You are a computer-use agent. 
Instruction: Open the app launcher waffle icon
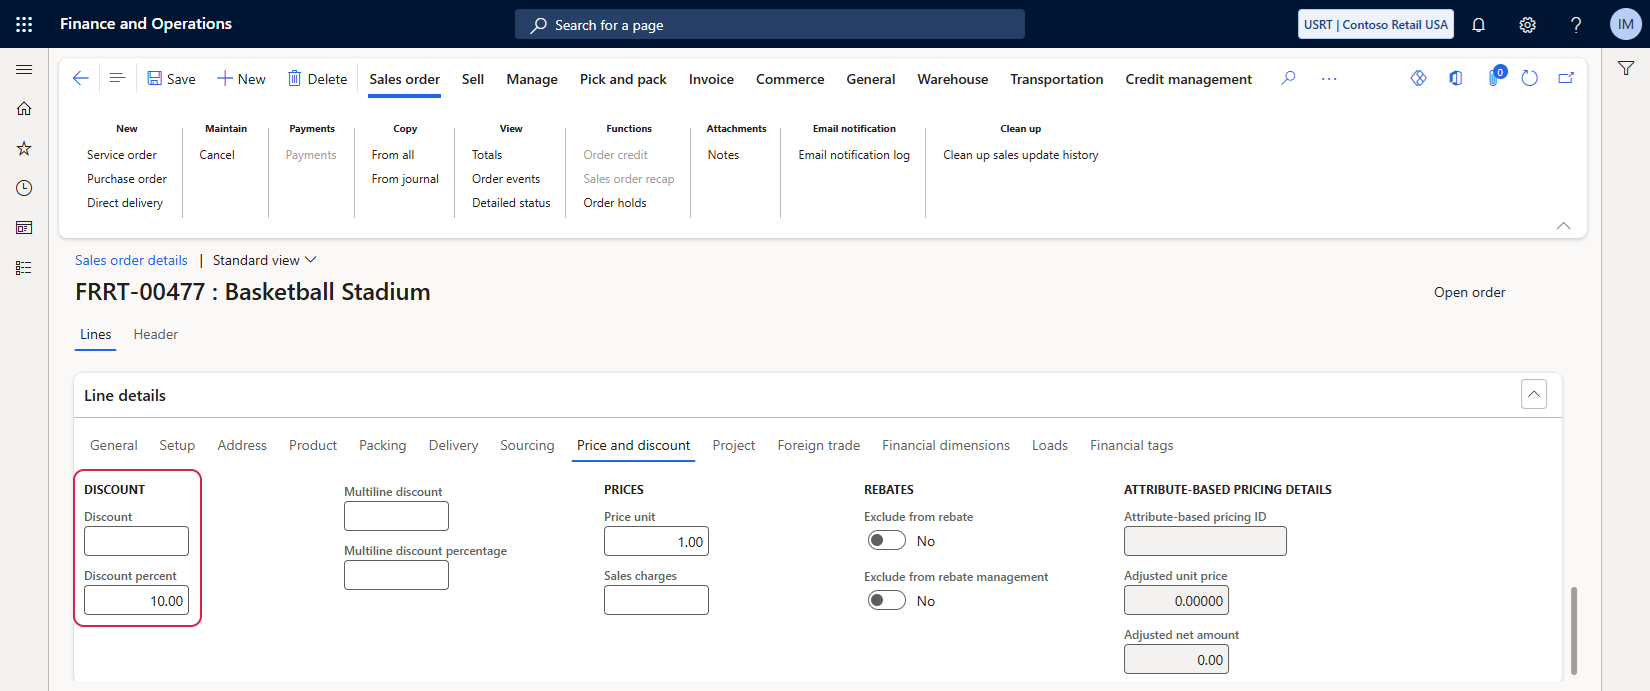pyautogui.click(x=24, y=24)
